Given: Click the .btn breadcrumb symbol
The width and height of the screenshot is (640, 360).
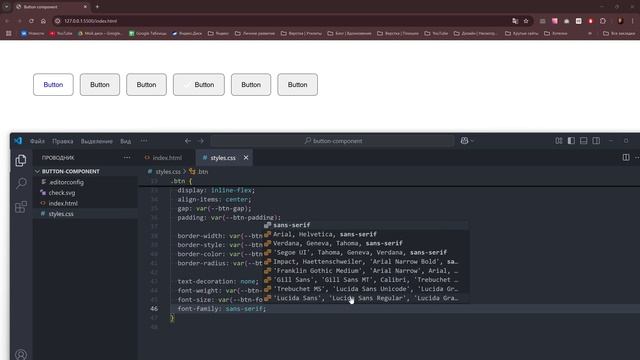Looking at the screenshot, I should (203, 172).
